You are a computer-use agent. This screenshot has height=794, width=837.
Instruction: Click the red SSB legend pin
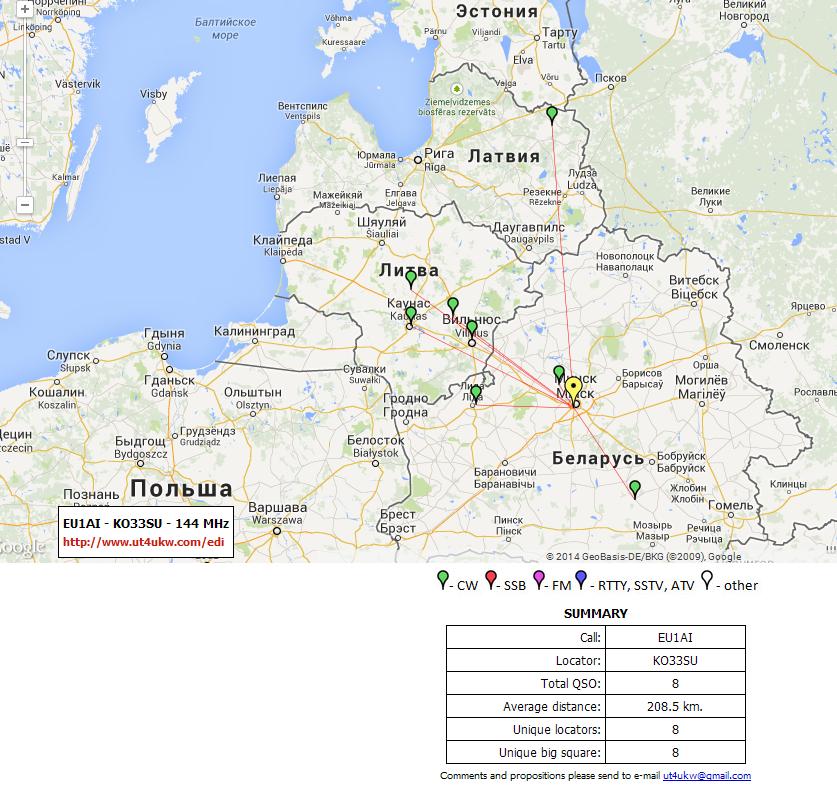(x=491, y=579)
